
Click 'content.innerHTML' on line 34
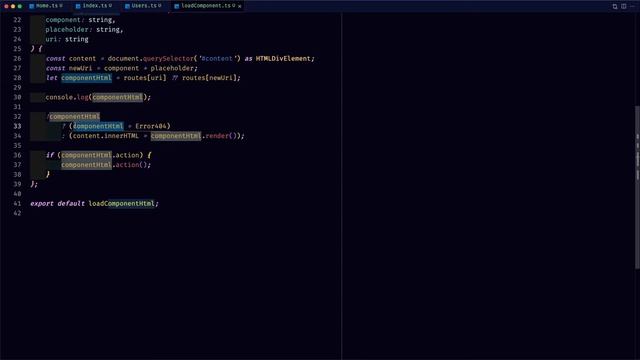106,136
